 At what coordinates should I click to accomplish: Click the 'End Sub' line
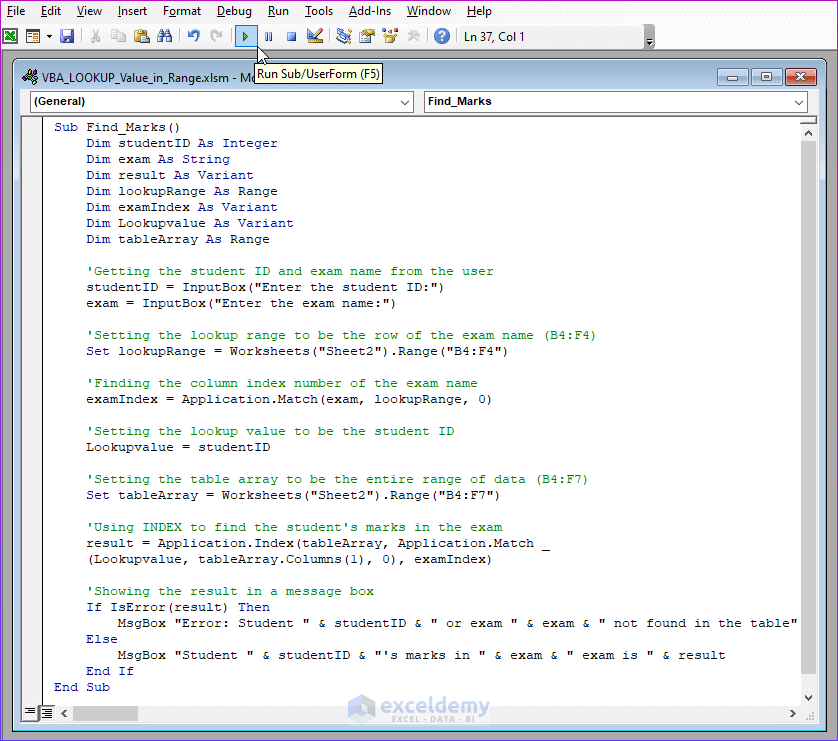(x=82, y=688)
